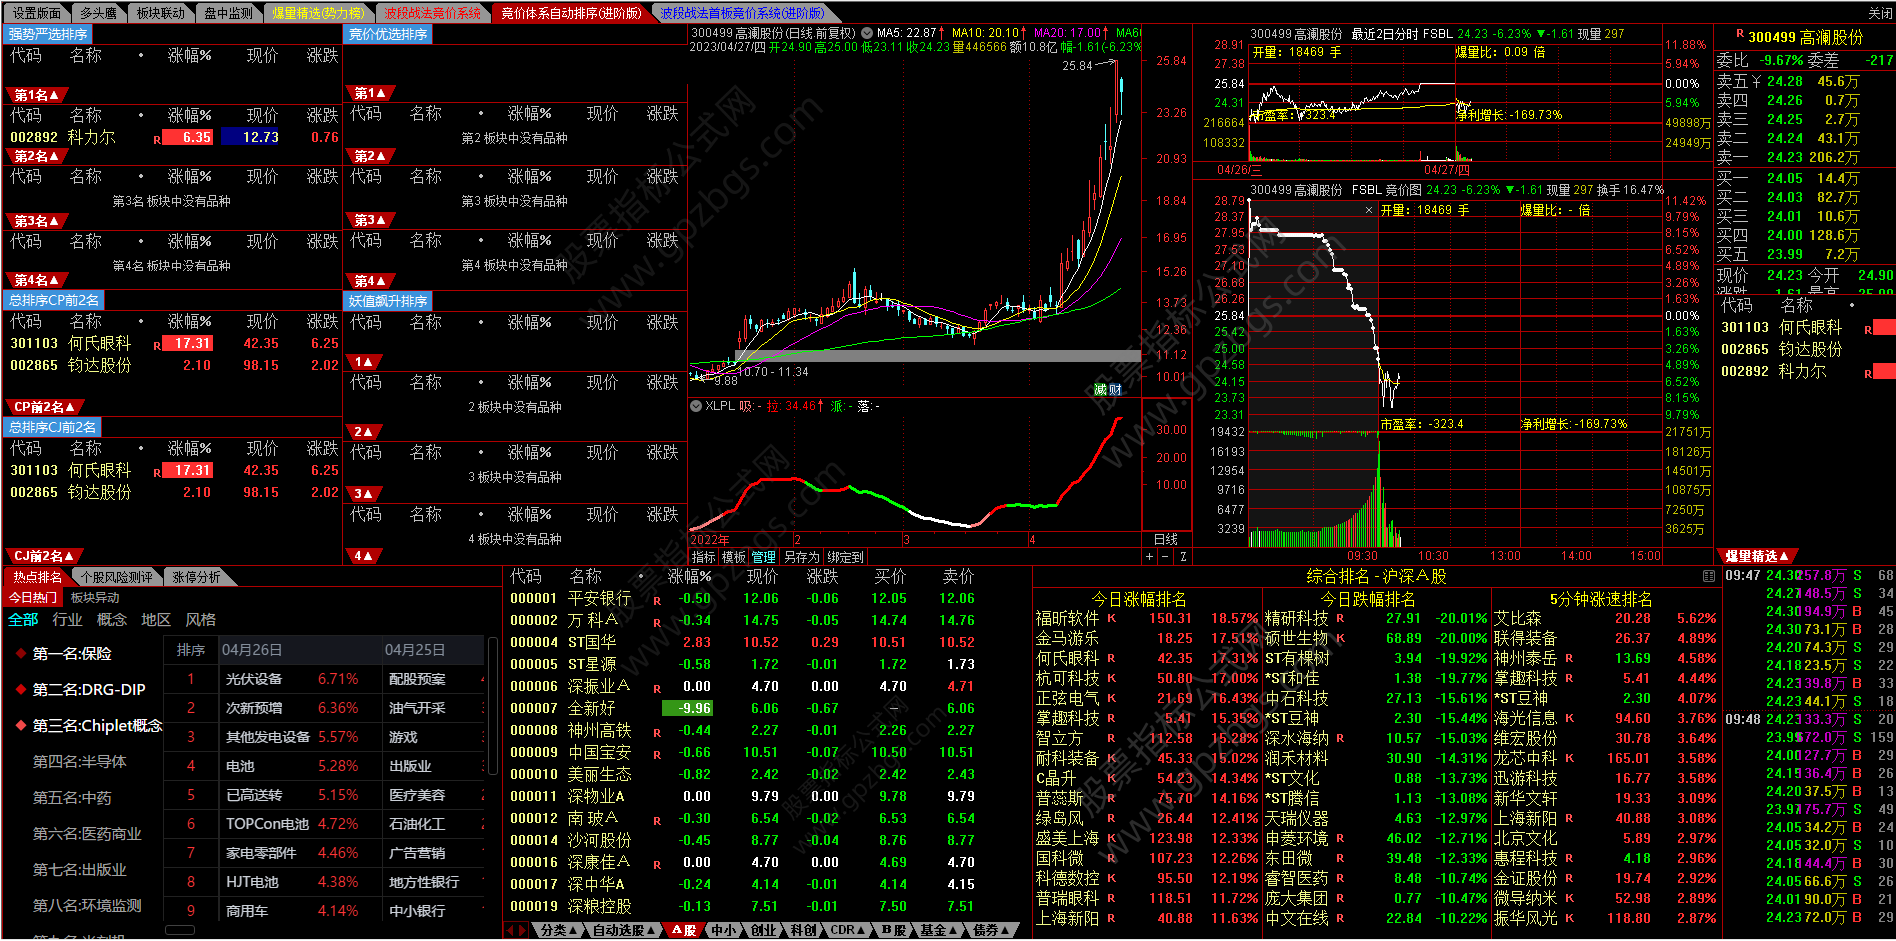Close the 竞价图 info overlay with X
Viewport: 1896px width, 941px height.
click(1369, 210)
